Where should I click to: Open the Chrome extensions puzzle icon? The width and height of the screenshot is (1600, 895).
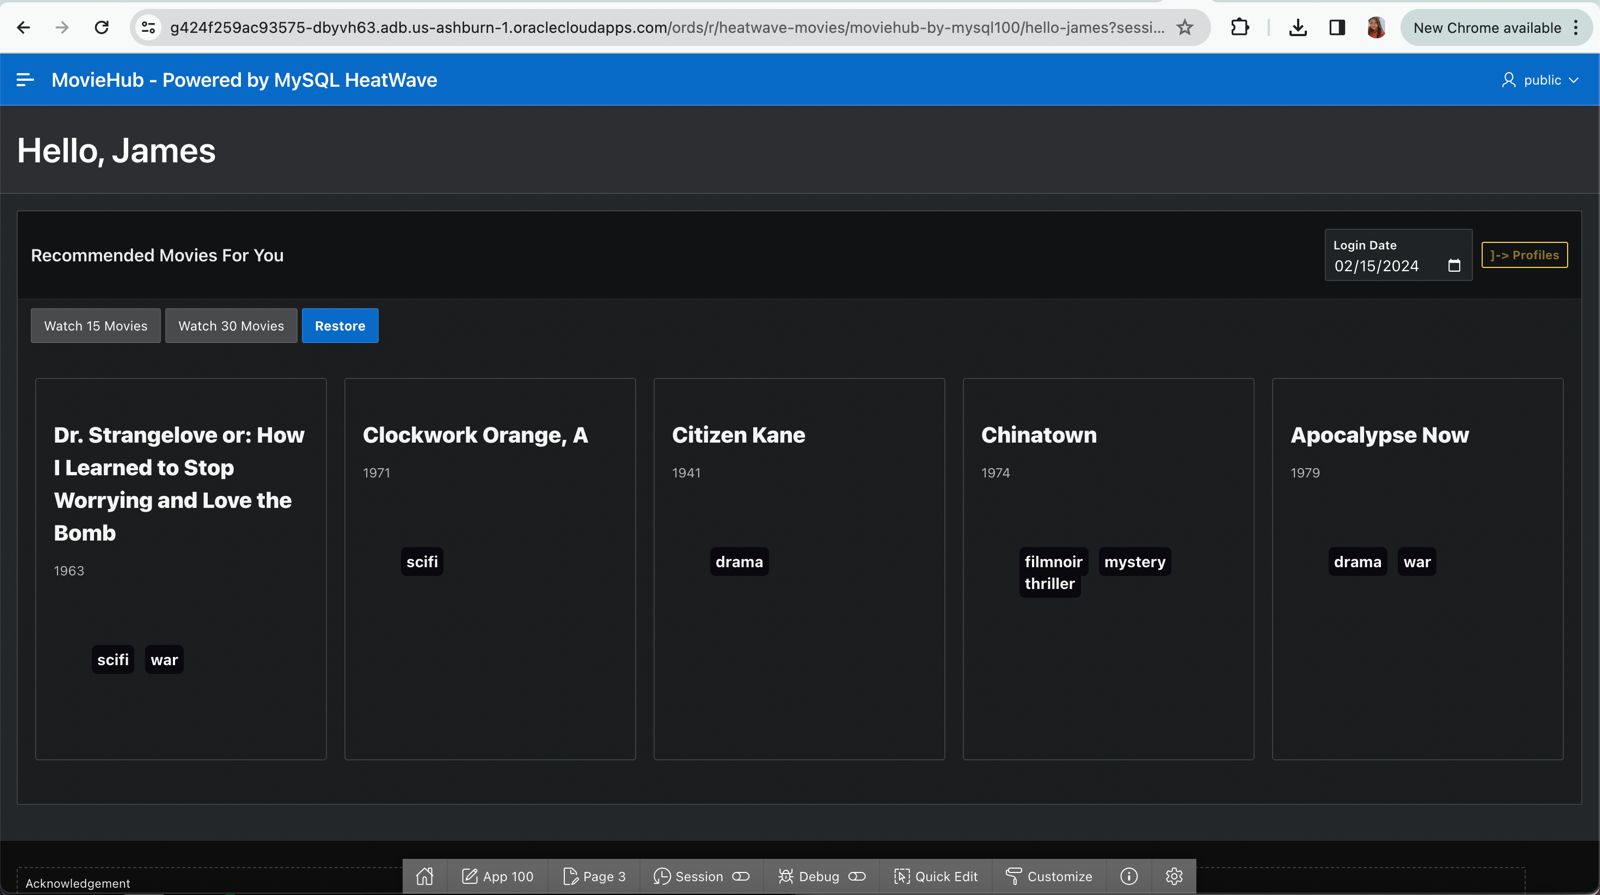1240,27
